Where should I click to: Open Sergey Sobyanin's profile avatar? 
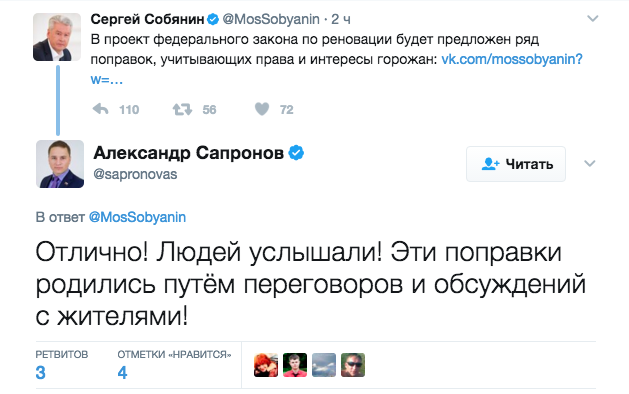pyautogui.click(x=57, y=37)
